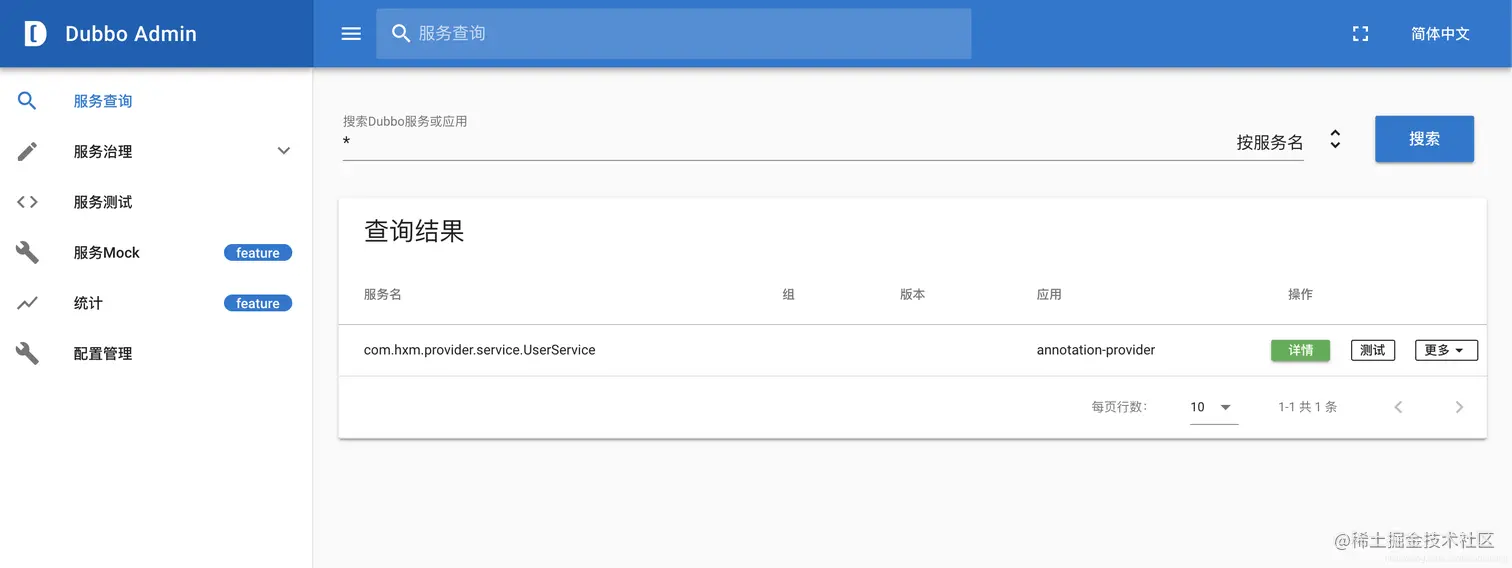Click the Dubbo Admin title text
1512x568 pixels.
131,34
